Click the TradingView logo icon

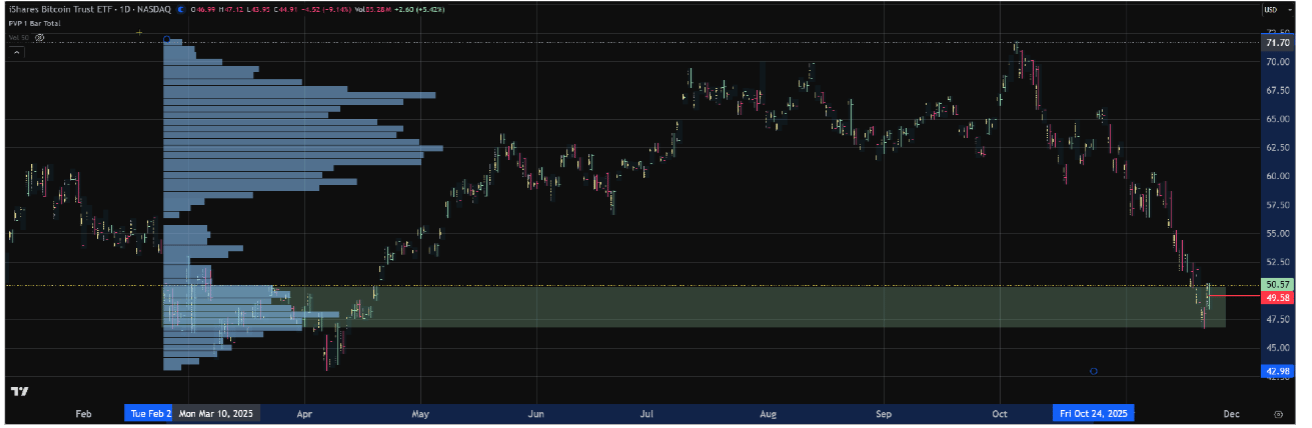coord(18,392)
